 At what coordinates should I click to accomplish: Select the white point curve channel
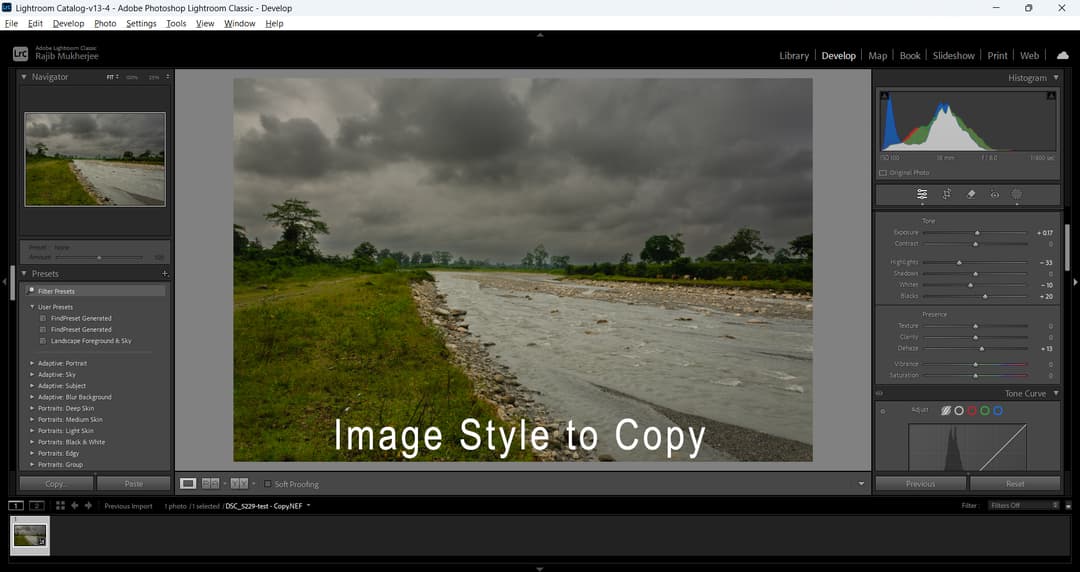tap(959, 411)
